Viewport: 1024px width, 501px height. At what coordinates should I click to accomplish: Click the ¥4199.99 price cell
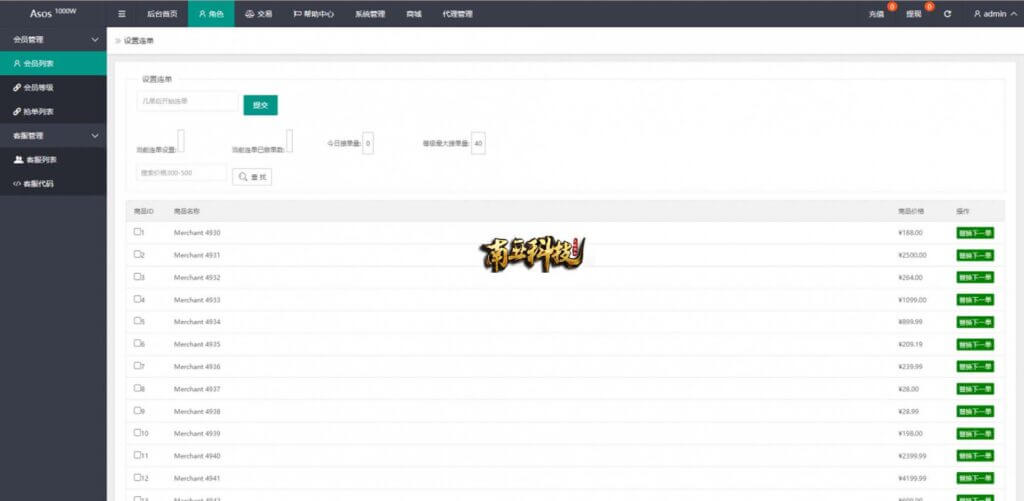[x=912, y=478]
